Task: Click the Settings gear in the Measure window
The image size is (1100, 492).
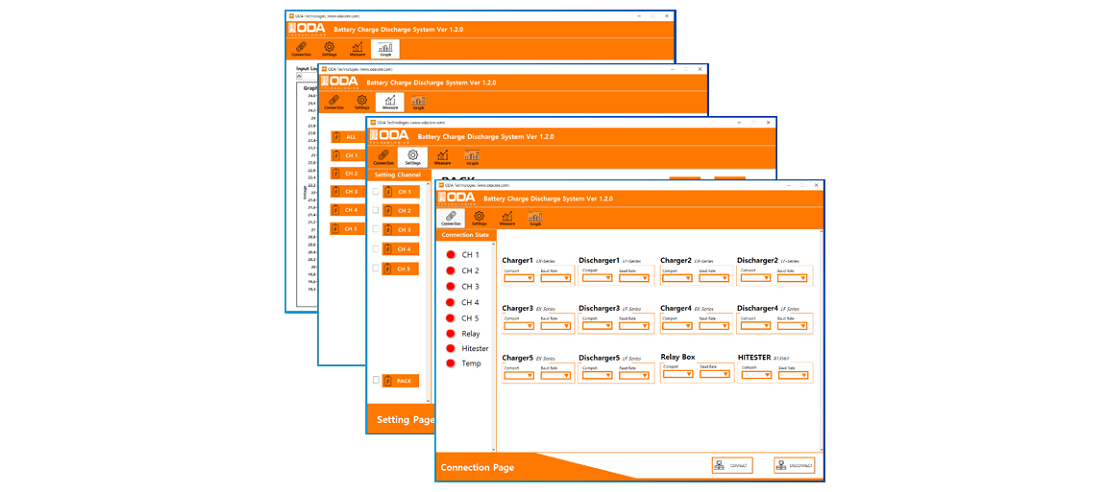Action: (x=361, y=102)
